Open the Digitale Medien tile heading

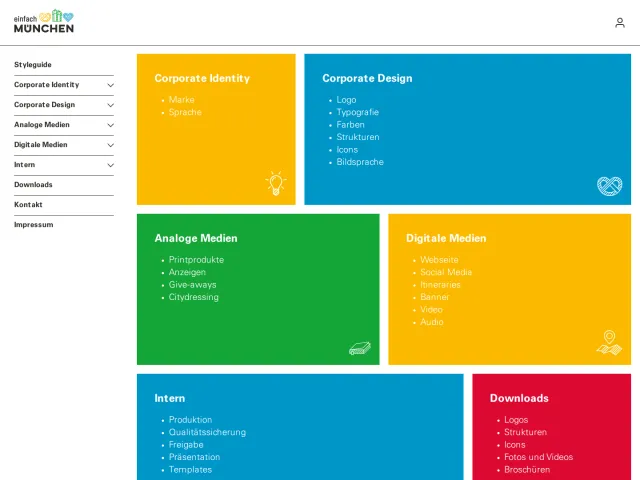tap(446, 238)
